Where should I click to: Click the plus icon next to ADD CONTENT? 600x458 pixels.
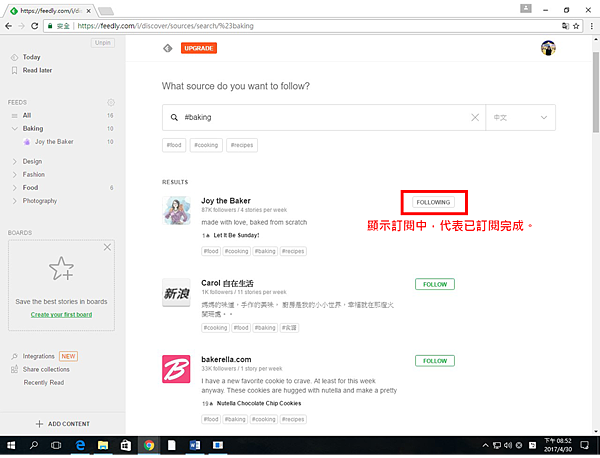click(x=39, y=424)
